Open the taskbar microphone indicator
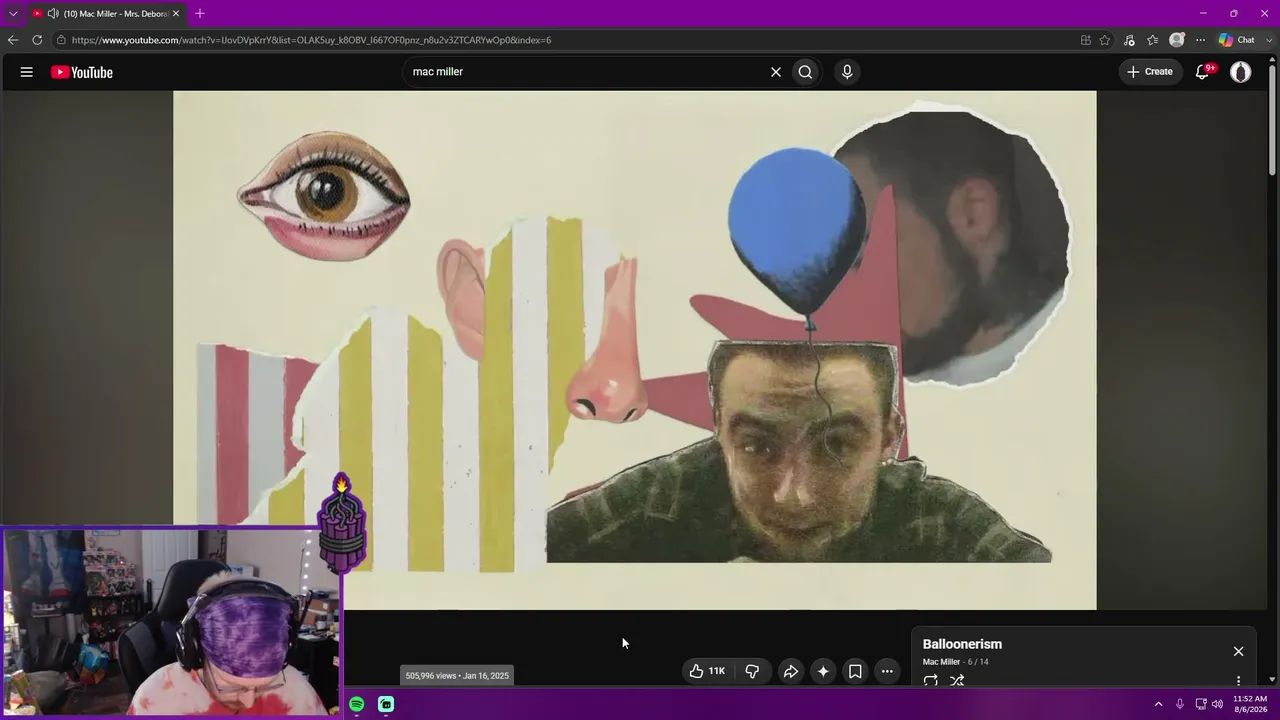This screenshot has width=1280, height=720. tap(1180, 704)
